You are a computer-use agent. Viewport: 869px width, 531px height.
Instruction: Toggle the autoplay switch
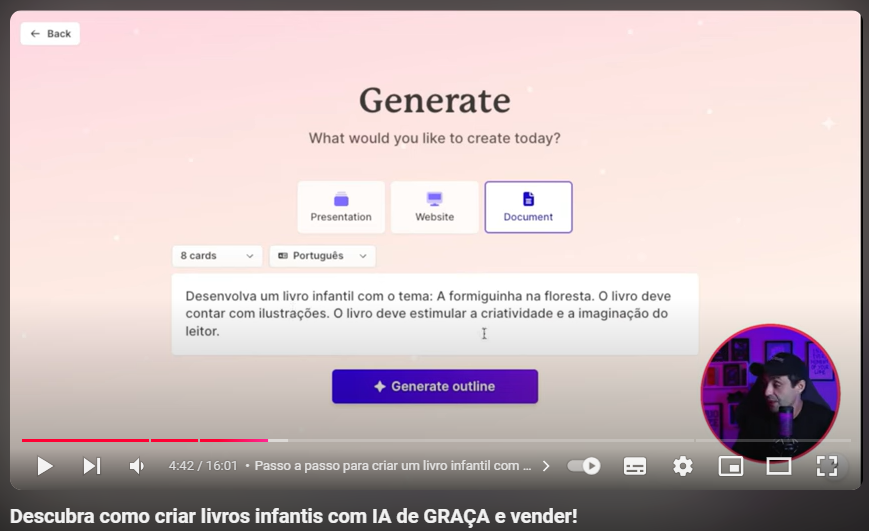(x=584, y=466)
